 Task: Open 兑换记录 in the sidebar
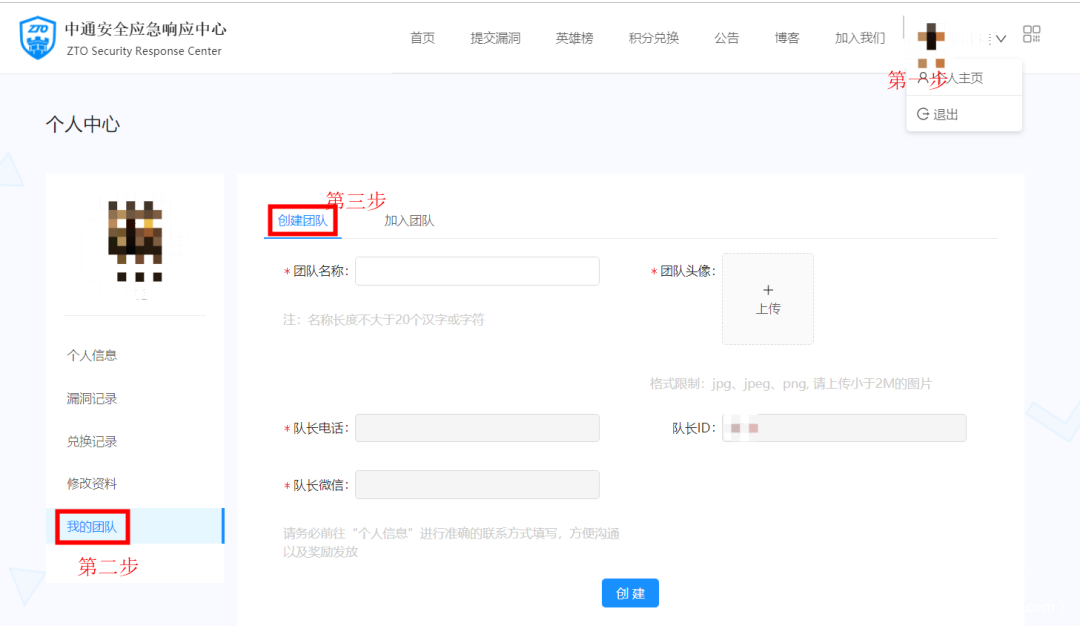[x=92, y=441]
